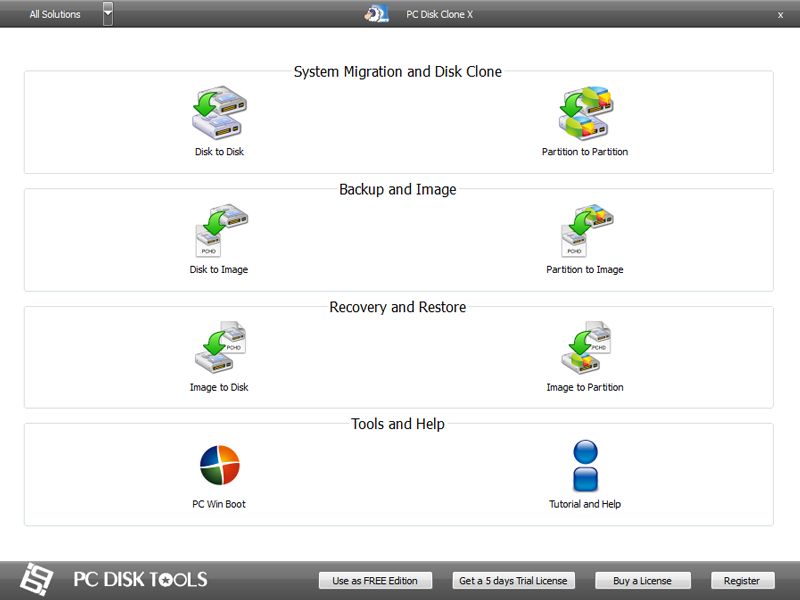
Task: Click the Buy a License button
Action: [642, 581]
